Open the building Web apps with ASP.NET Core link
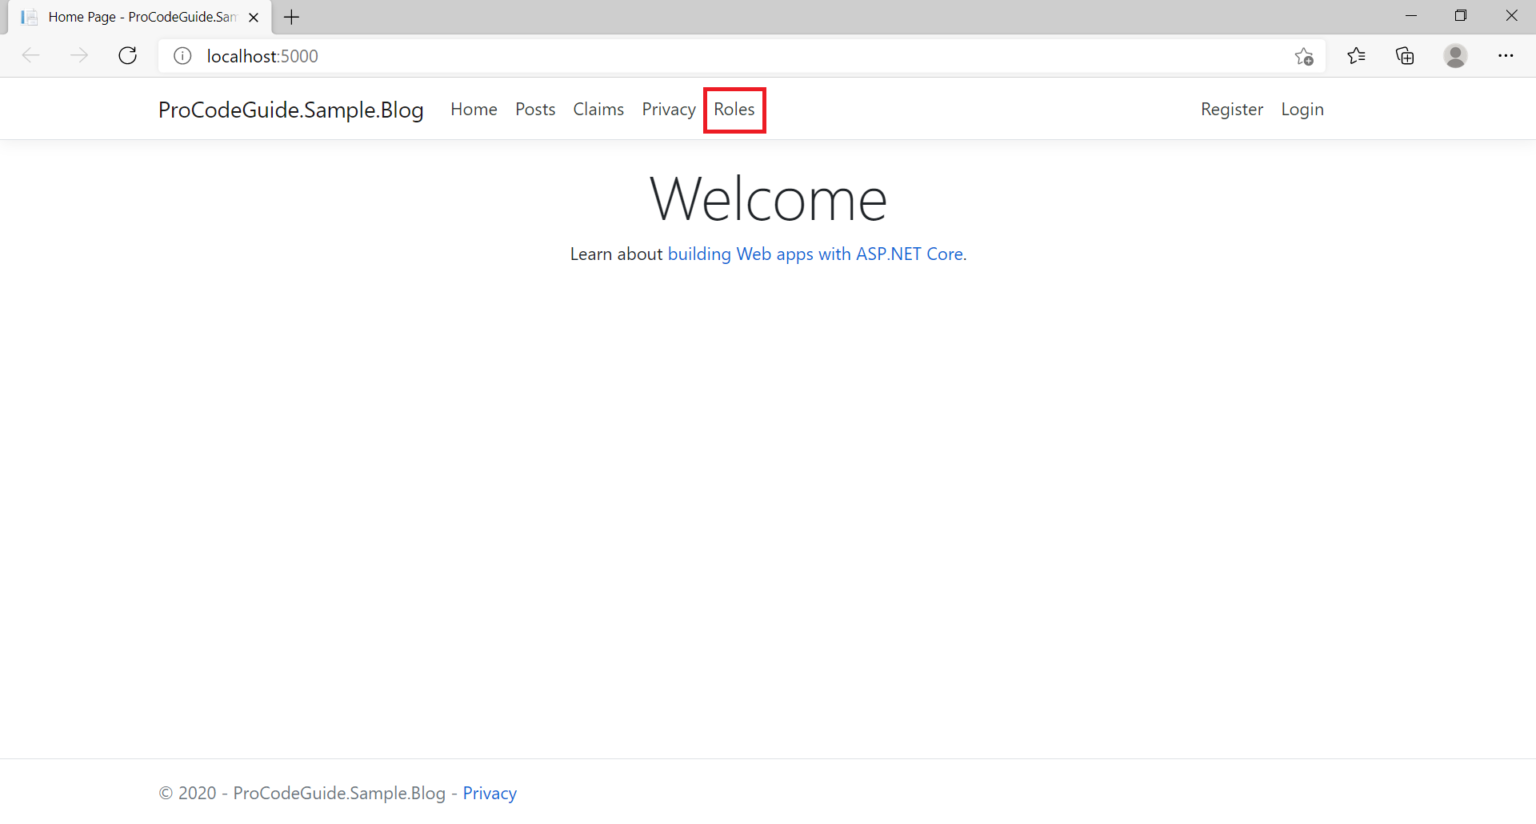This screenshot has width=1536, height=824. (x=815, y=254)
